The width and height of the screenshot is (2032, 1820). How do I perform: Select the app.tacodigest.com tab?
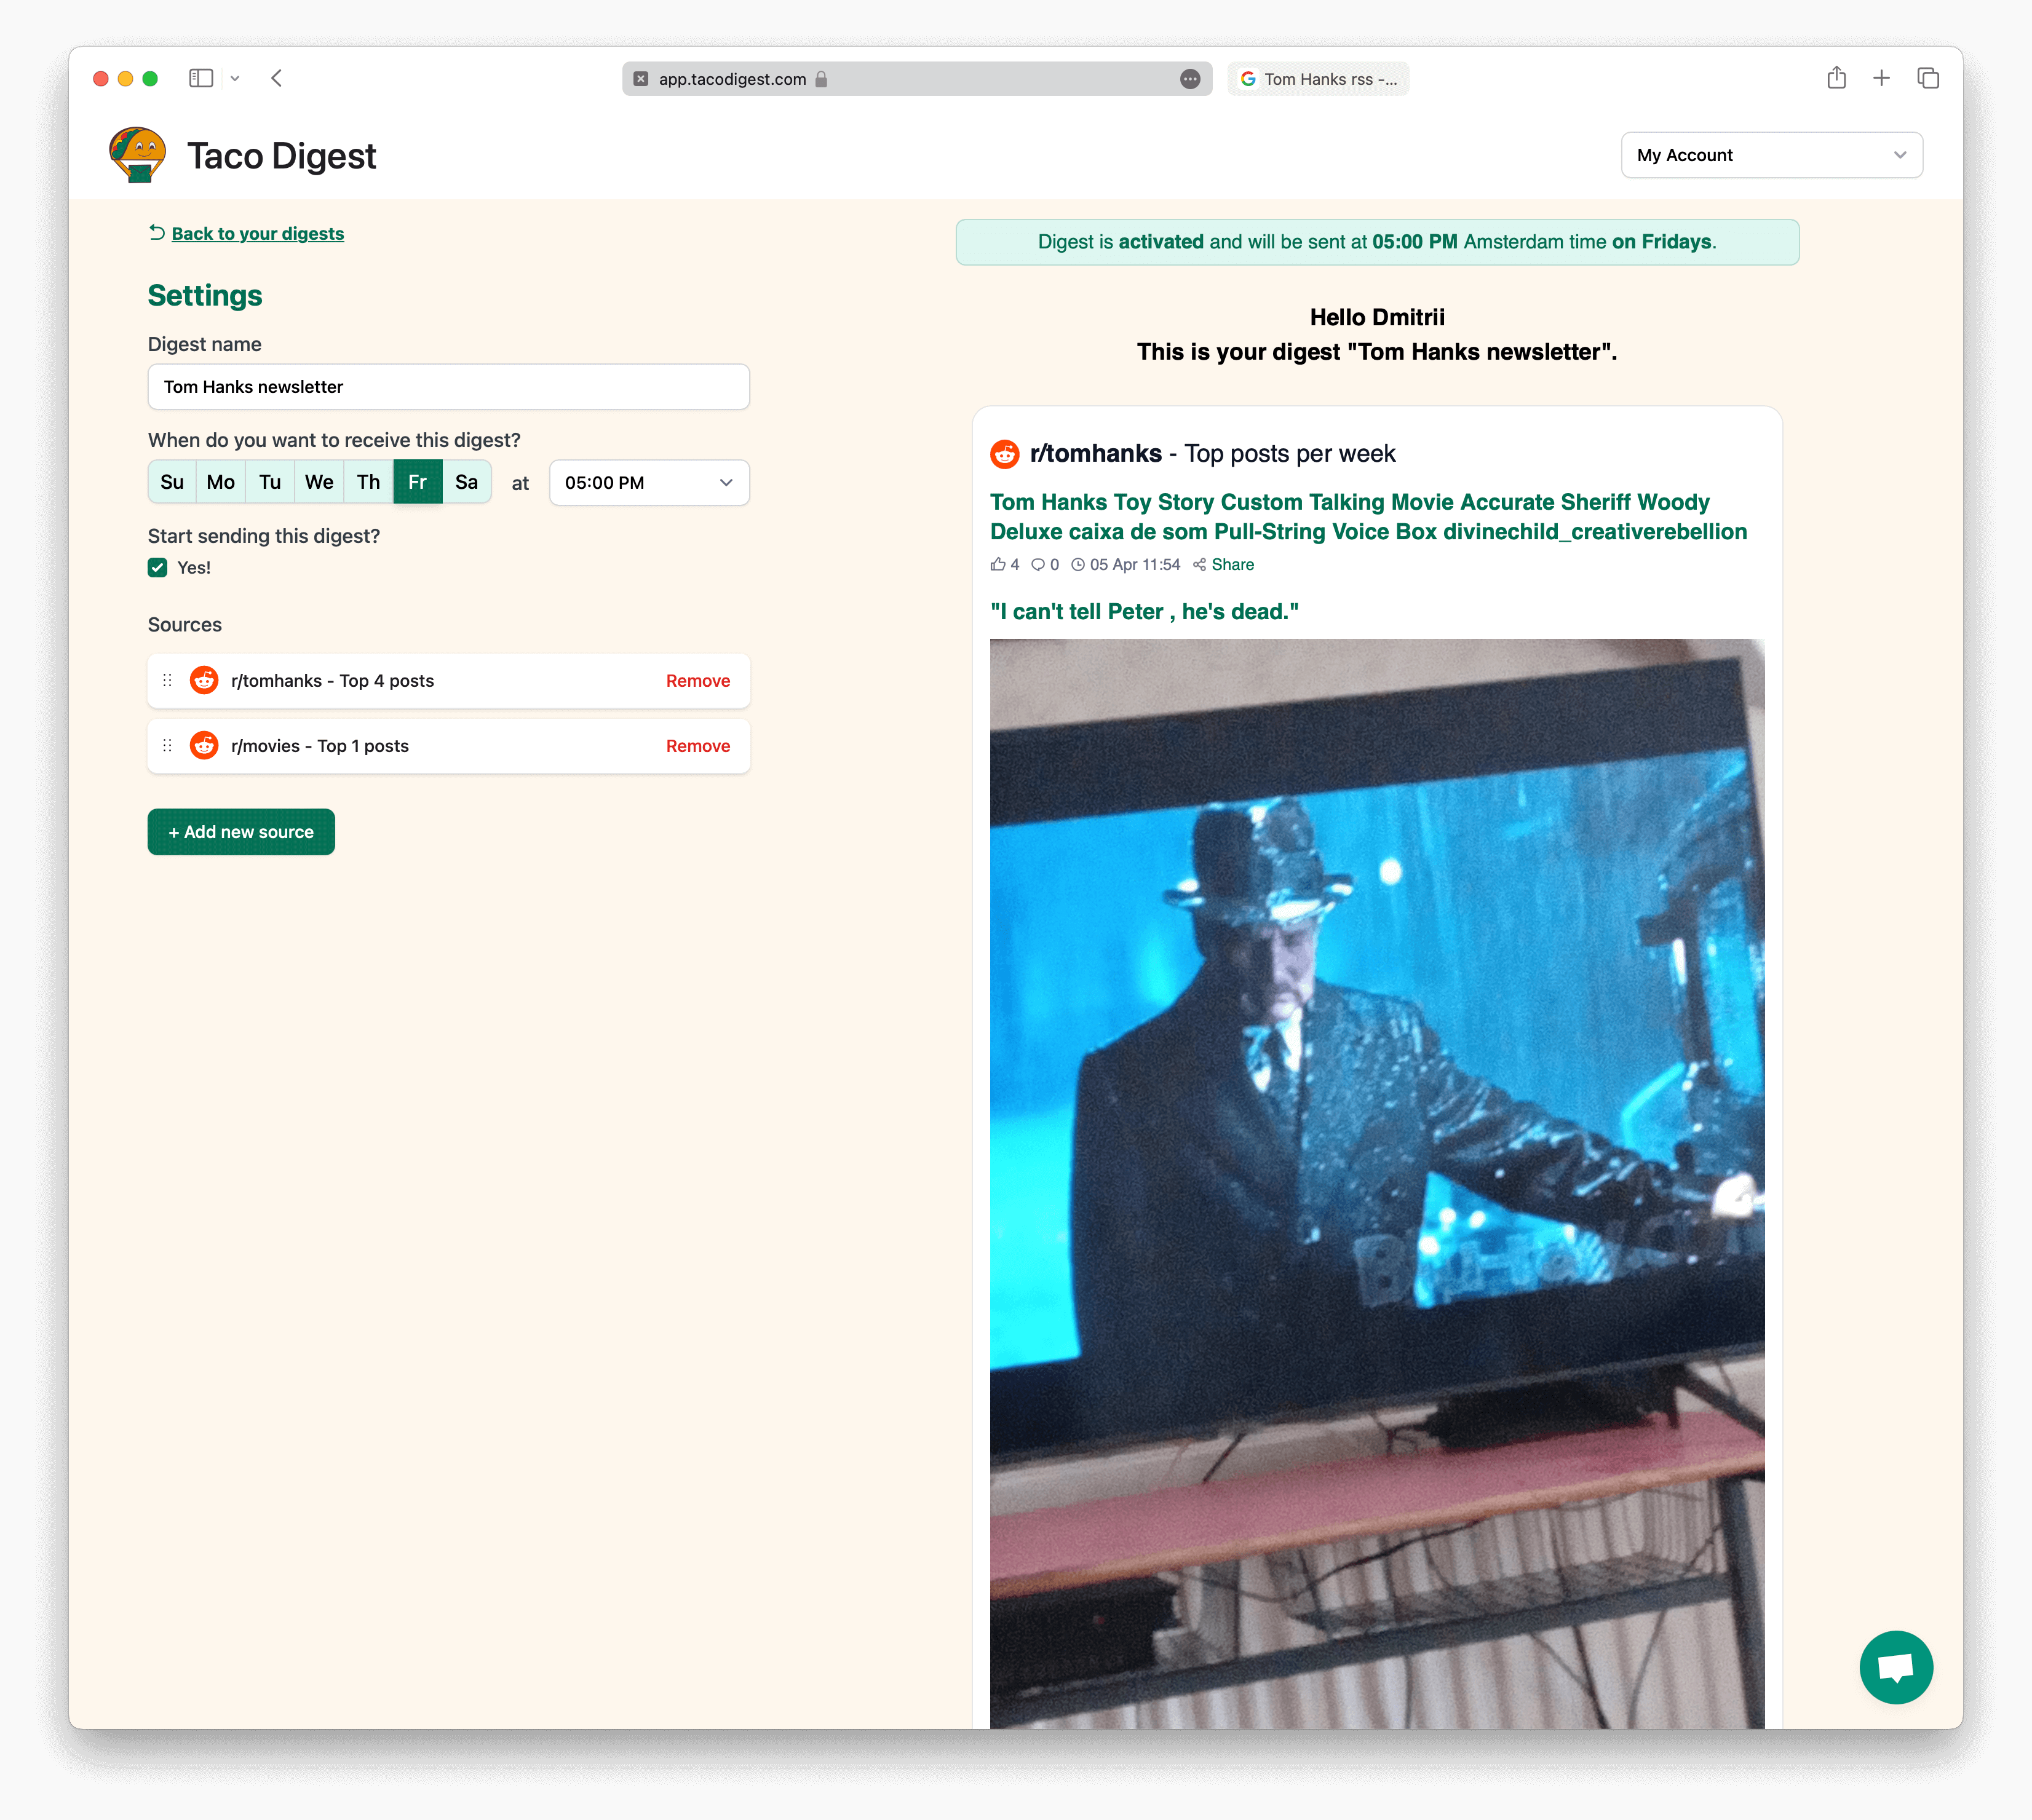coord(917,79)
